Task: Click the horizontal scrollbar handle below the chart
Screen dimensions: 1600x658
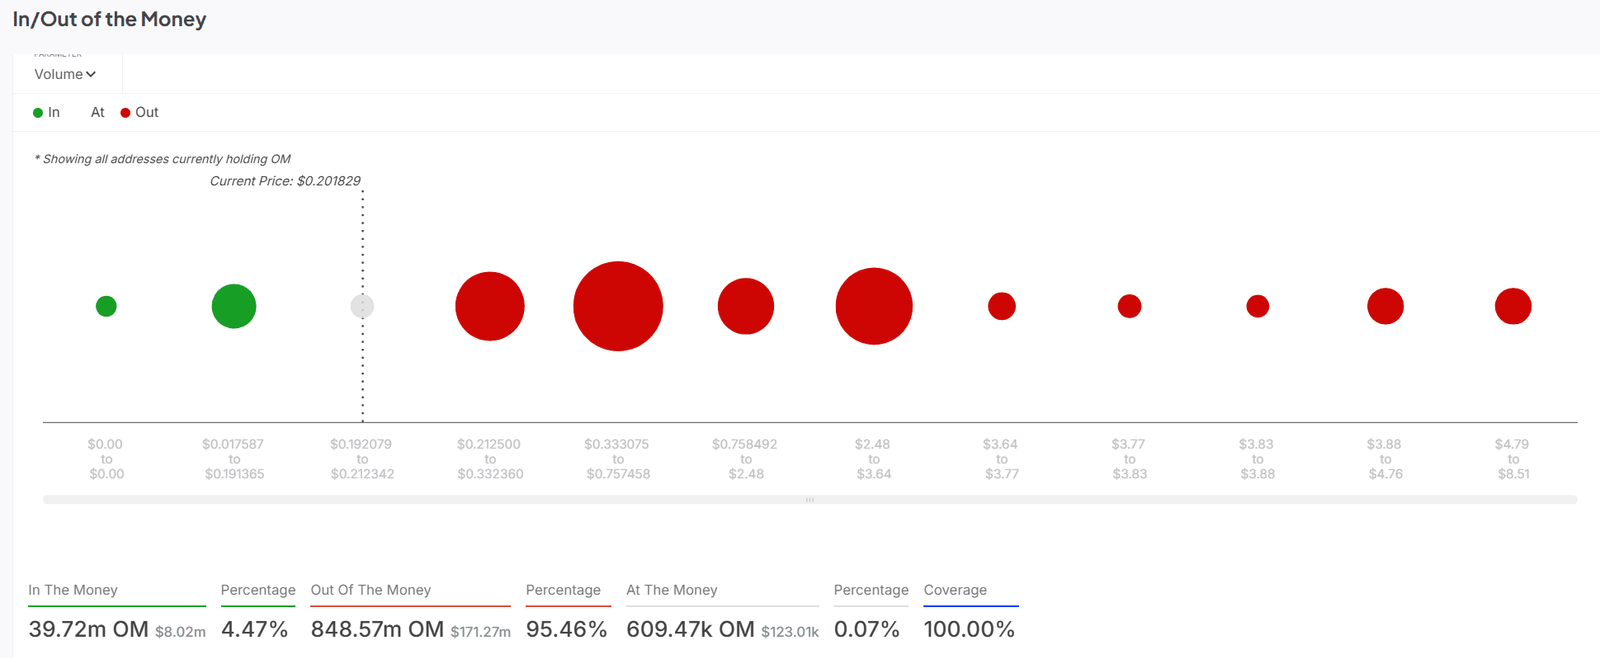Action: pyautogui.click(x=810, y=499)
